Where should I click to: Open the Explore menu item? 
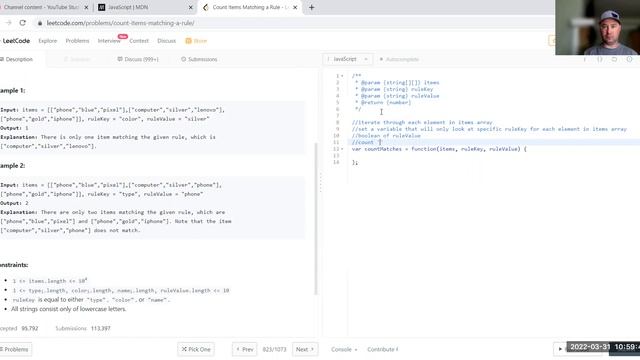pyautogui.click(x=48, y=41)
